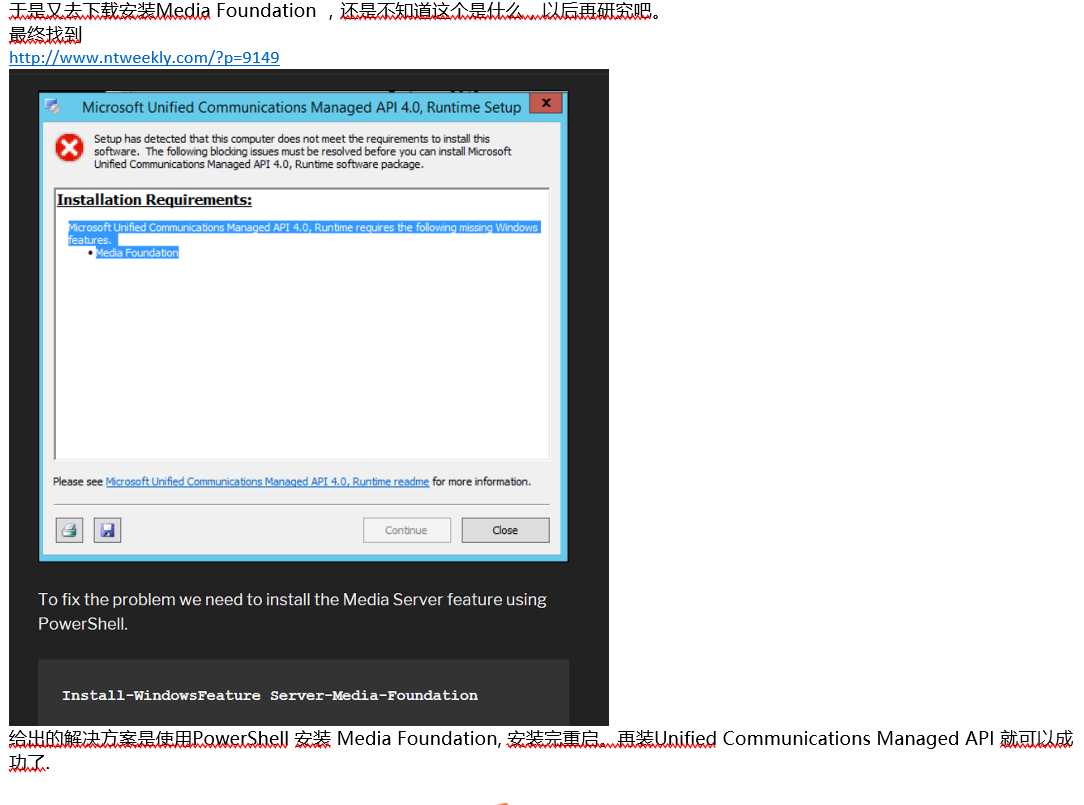Click the setup icon in title bar
The image size is (1084, 805).
[53, 107]
